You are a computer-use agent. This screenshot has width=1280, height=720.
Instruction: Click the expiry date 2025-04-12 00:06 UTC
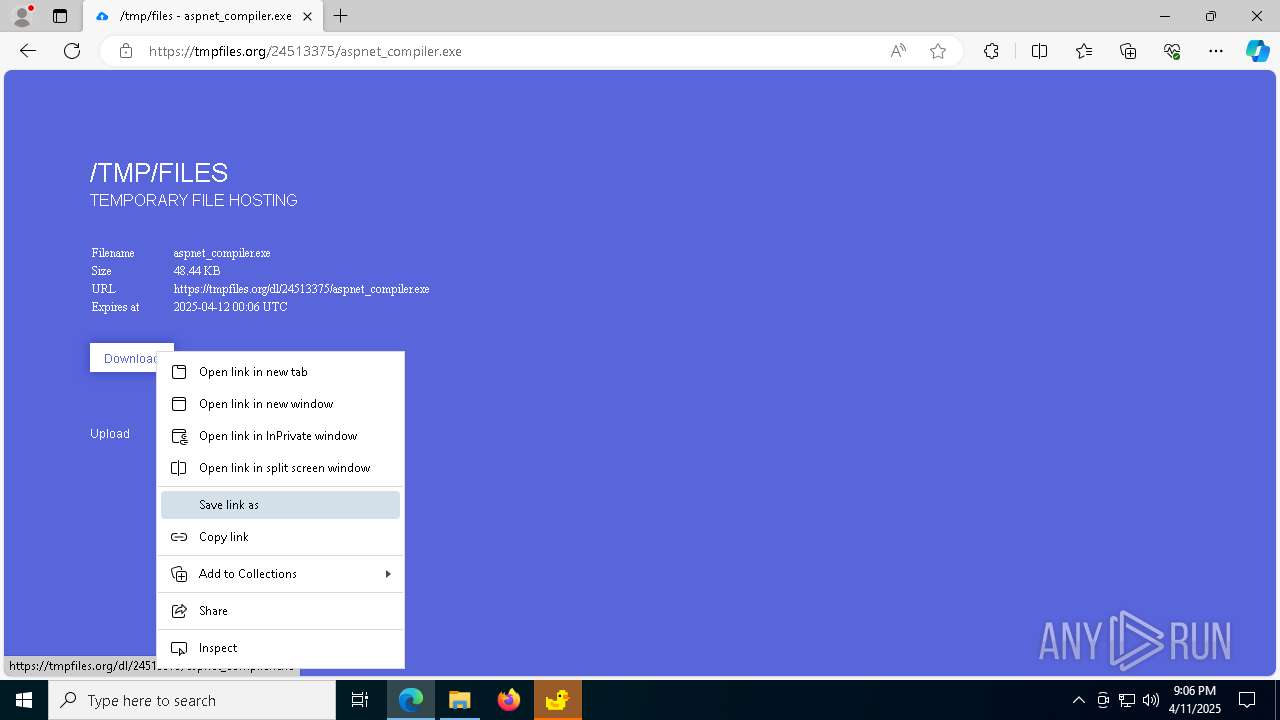point(230,307)
